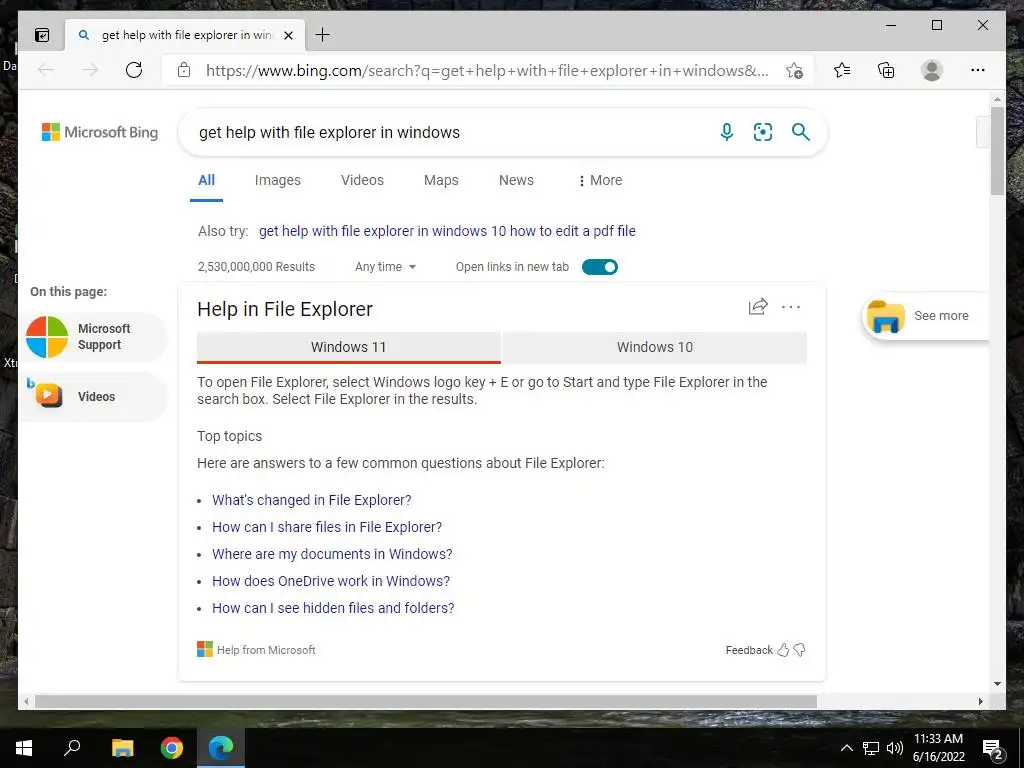Screen dimensions: 1024x768
Task: Click the browser address bar URL
Action: pos(487,70)
